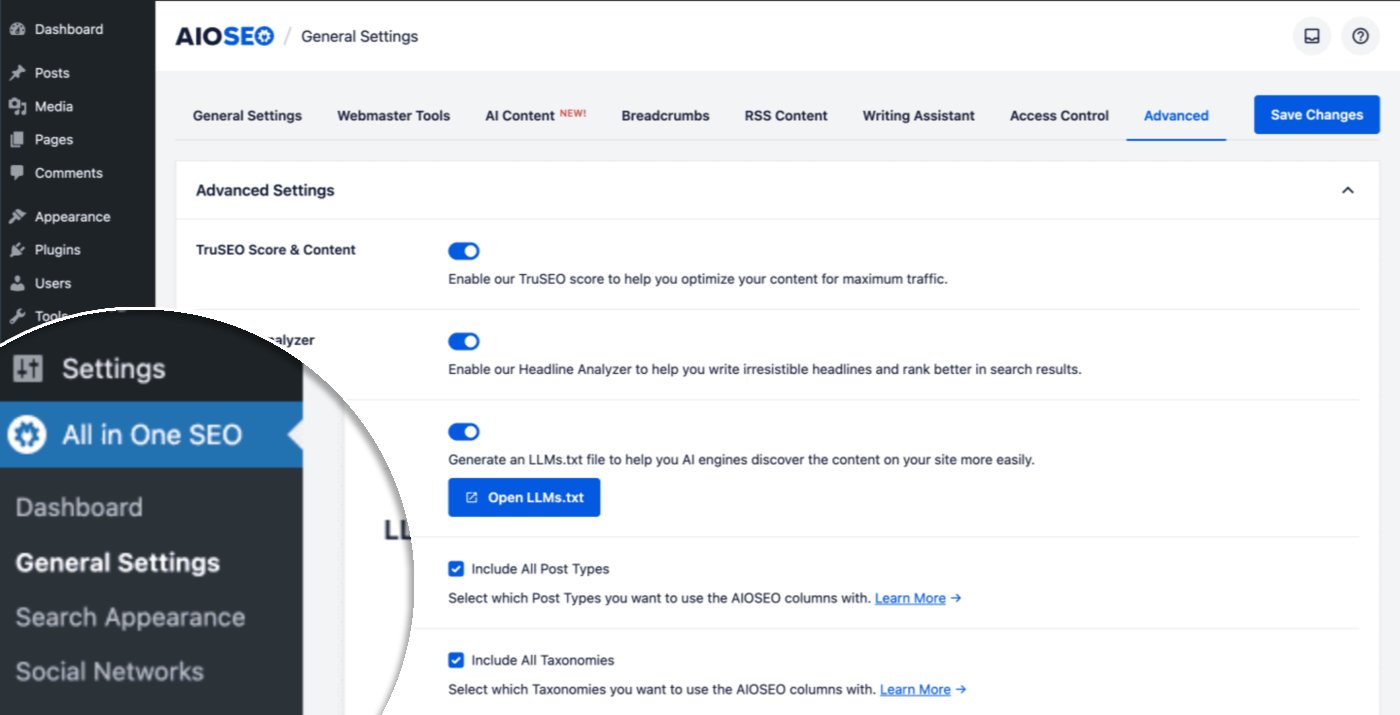
Task: Select the Advanced tab
Action: pyautogui.click(x=1176, y=116)
